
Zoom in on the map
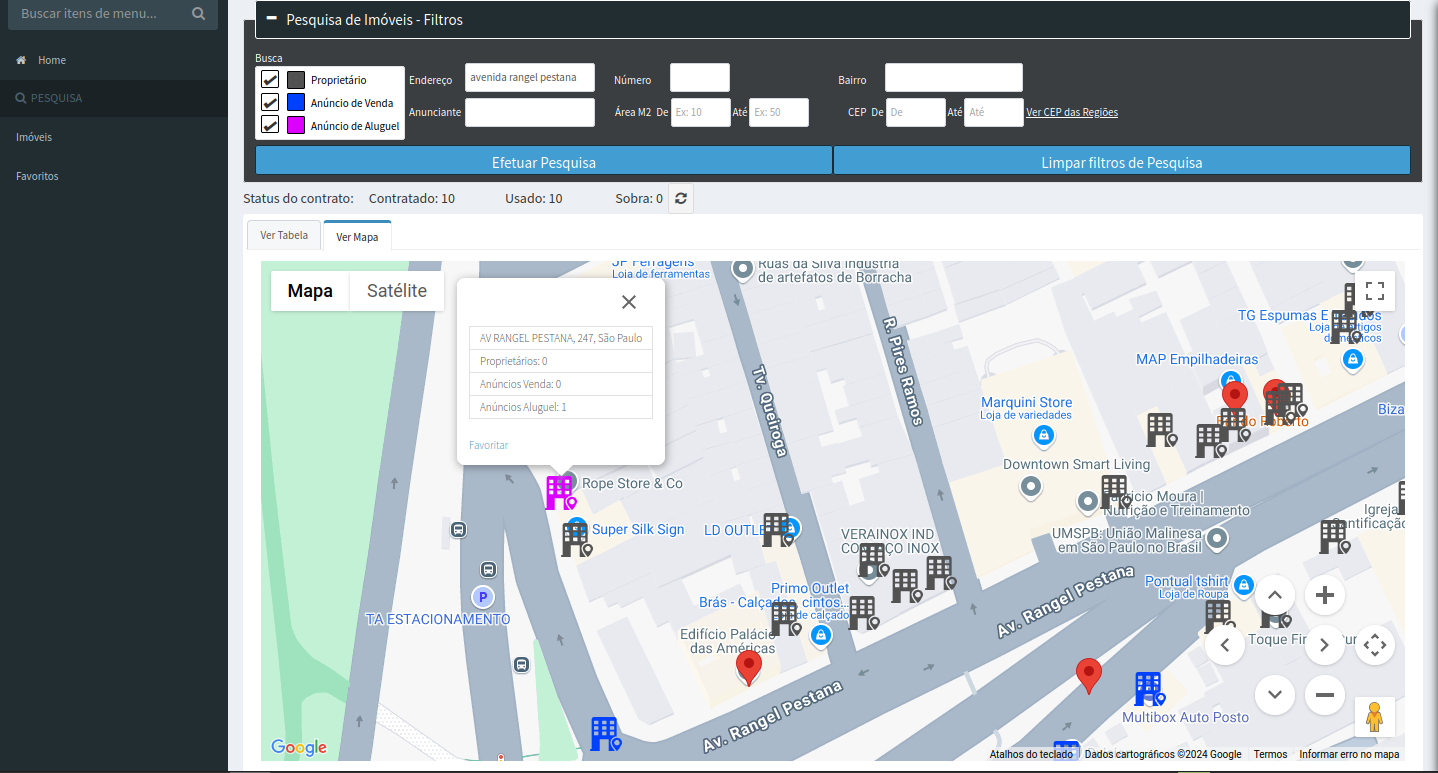[1325, 596]
